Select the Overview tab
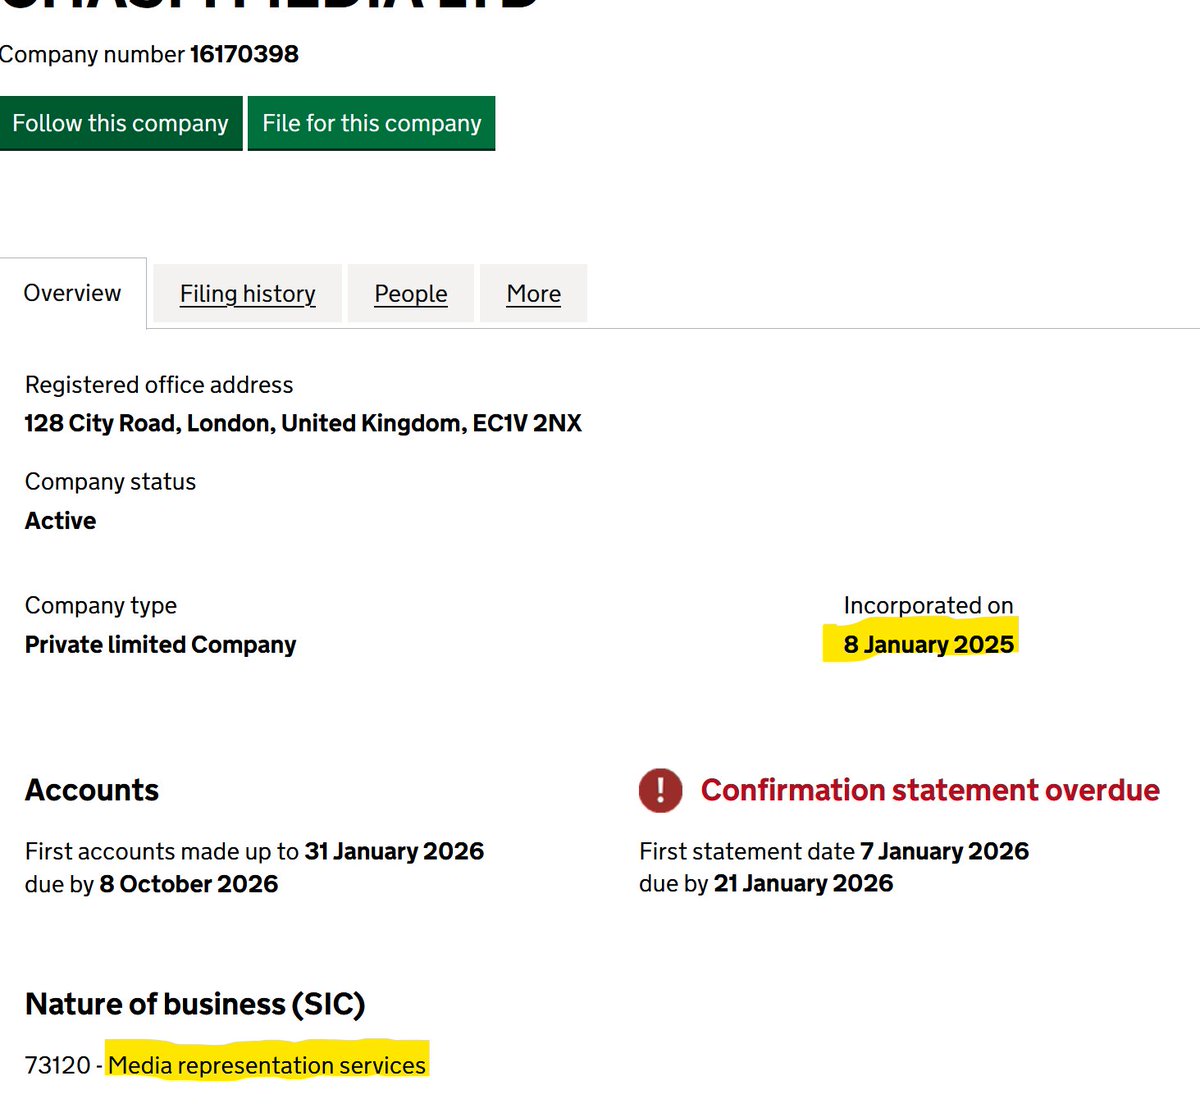The image size is (1200, 1117). [73, 293]
